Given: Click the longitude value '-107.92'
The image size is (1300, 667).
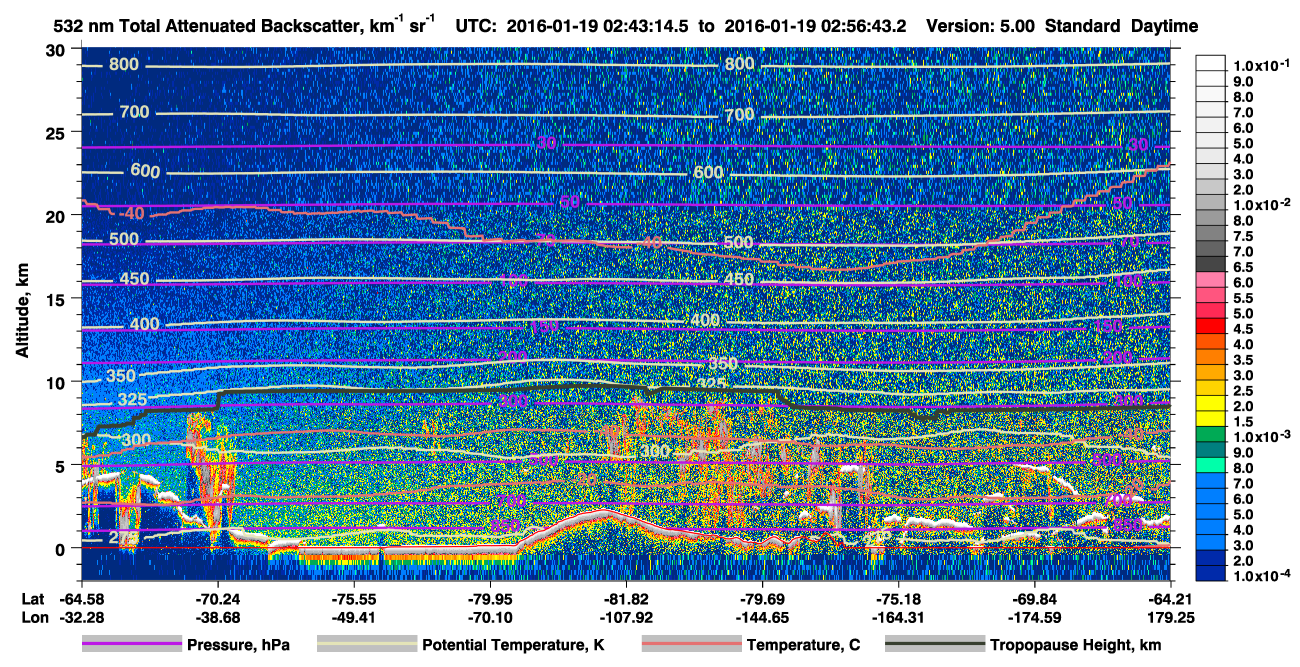Looking at the screenshot, I should coord(626,618).
